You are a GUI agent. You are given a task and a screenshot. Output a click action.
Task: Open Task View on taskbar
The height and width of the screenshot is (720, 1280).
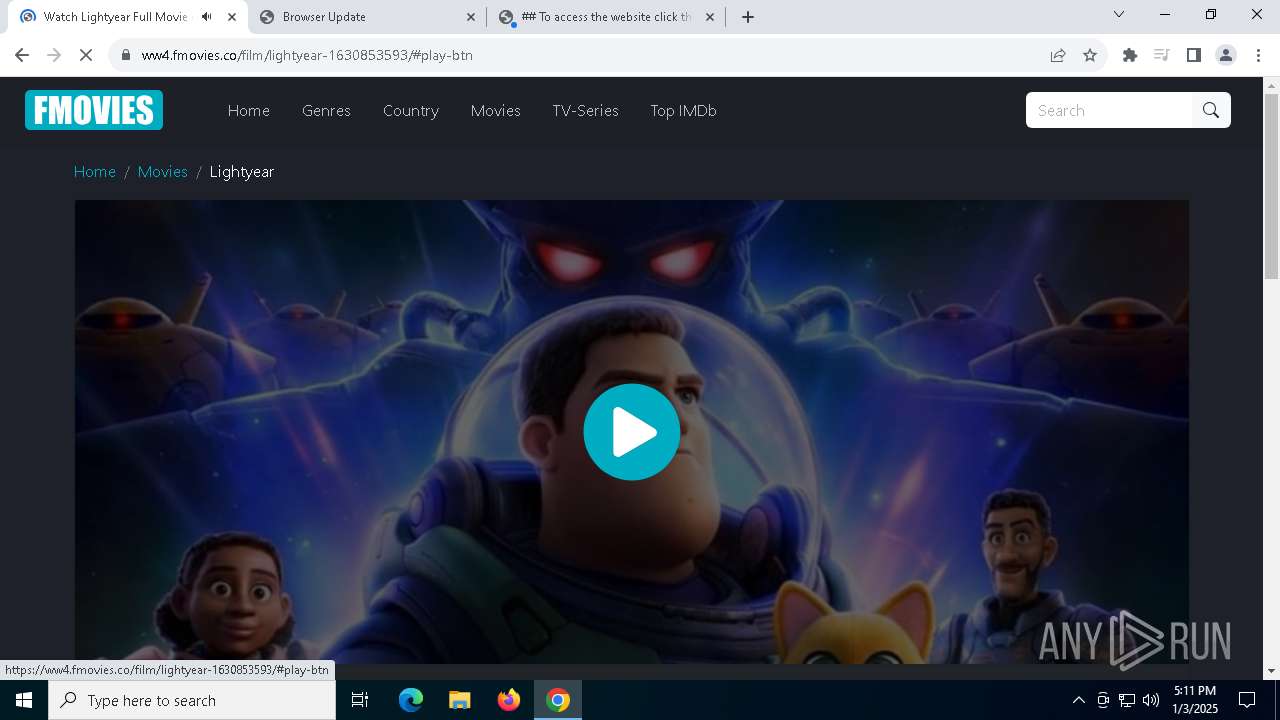(x=360, y=700)
